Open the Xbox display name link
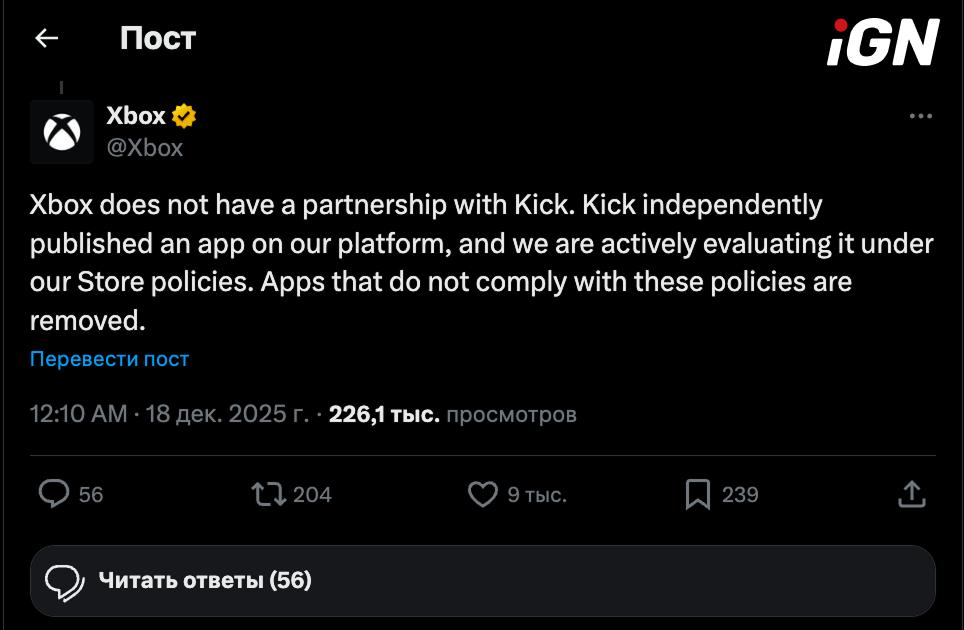The image size is (964, 630). 136,116
